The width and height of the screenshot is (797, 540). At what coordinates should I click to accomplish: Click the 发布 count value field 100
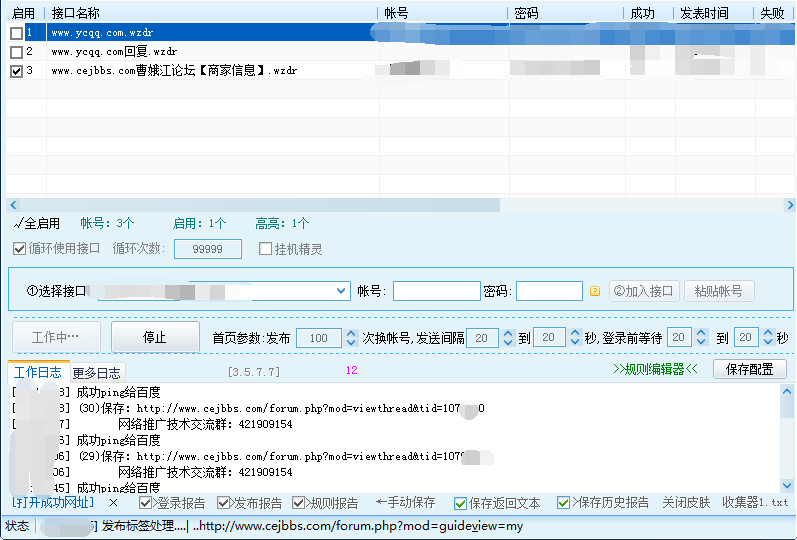point(318,338)
